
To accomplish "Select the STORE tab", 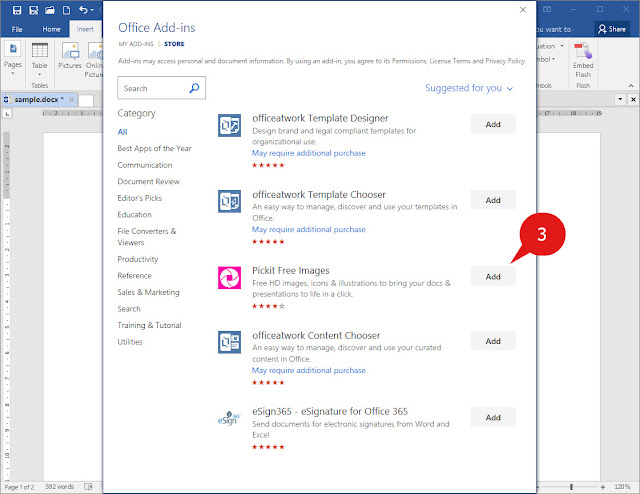I will [174, 44].
